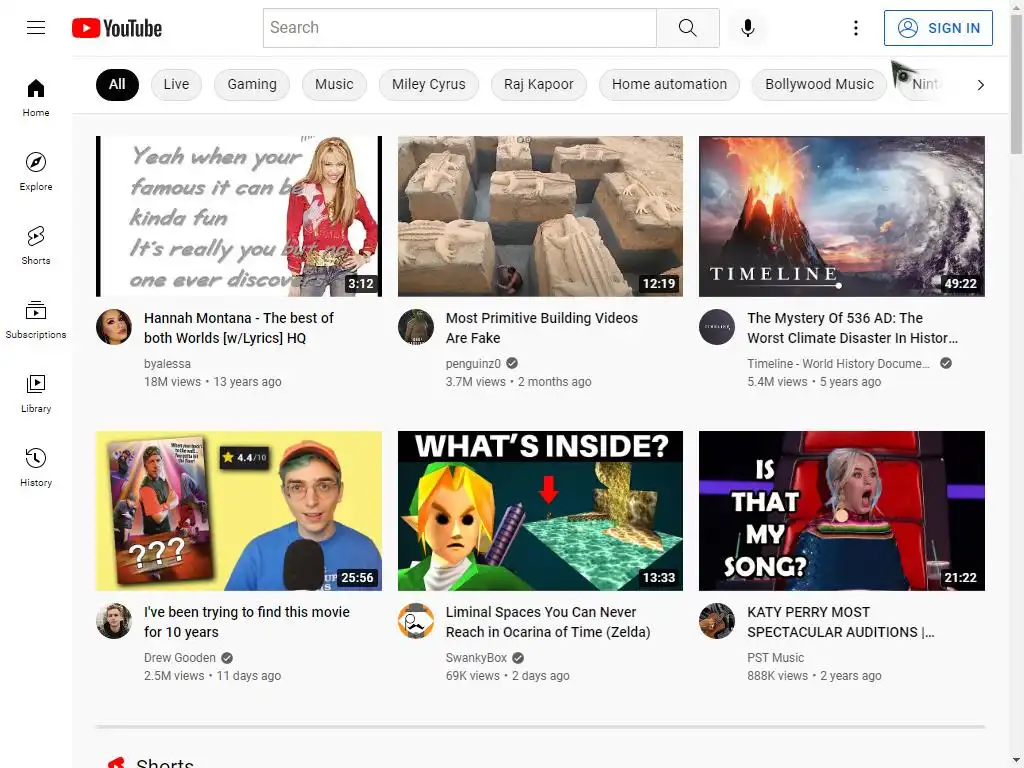Click byalessa channel avatar
The image size is (1024, 768).
tap(114, 327)
